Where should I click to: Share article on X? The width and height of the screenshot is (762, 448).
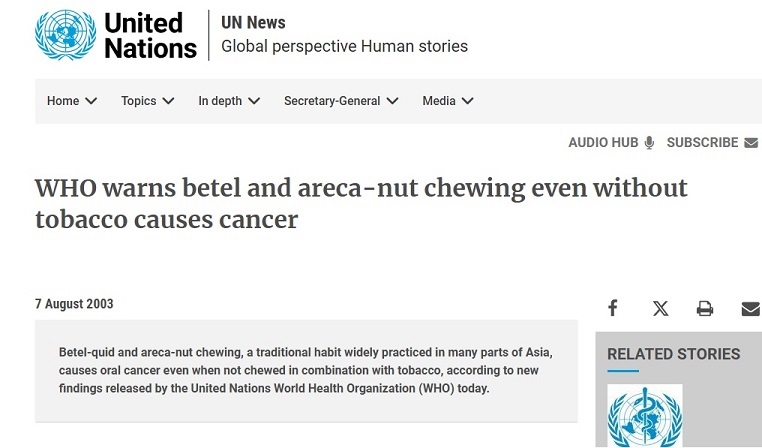pyautogui.click(x=660, y=308)
